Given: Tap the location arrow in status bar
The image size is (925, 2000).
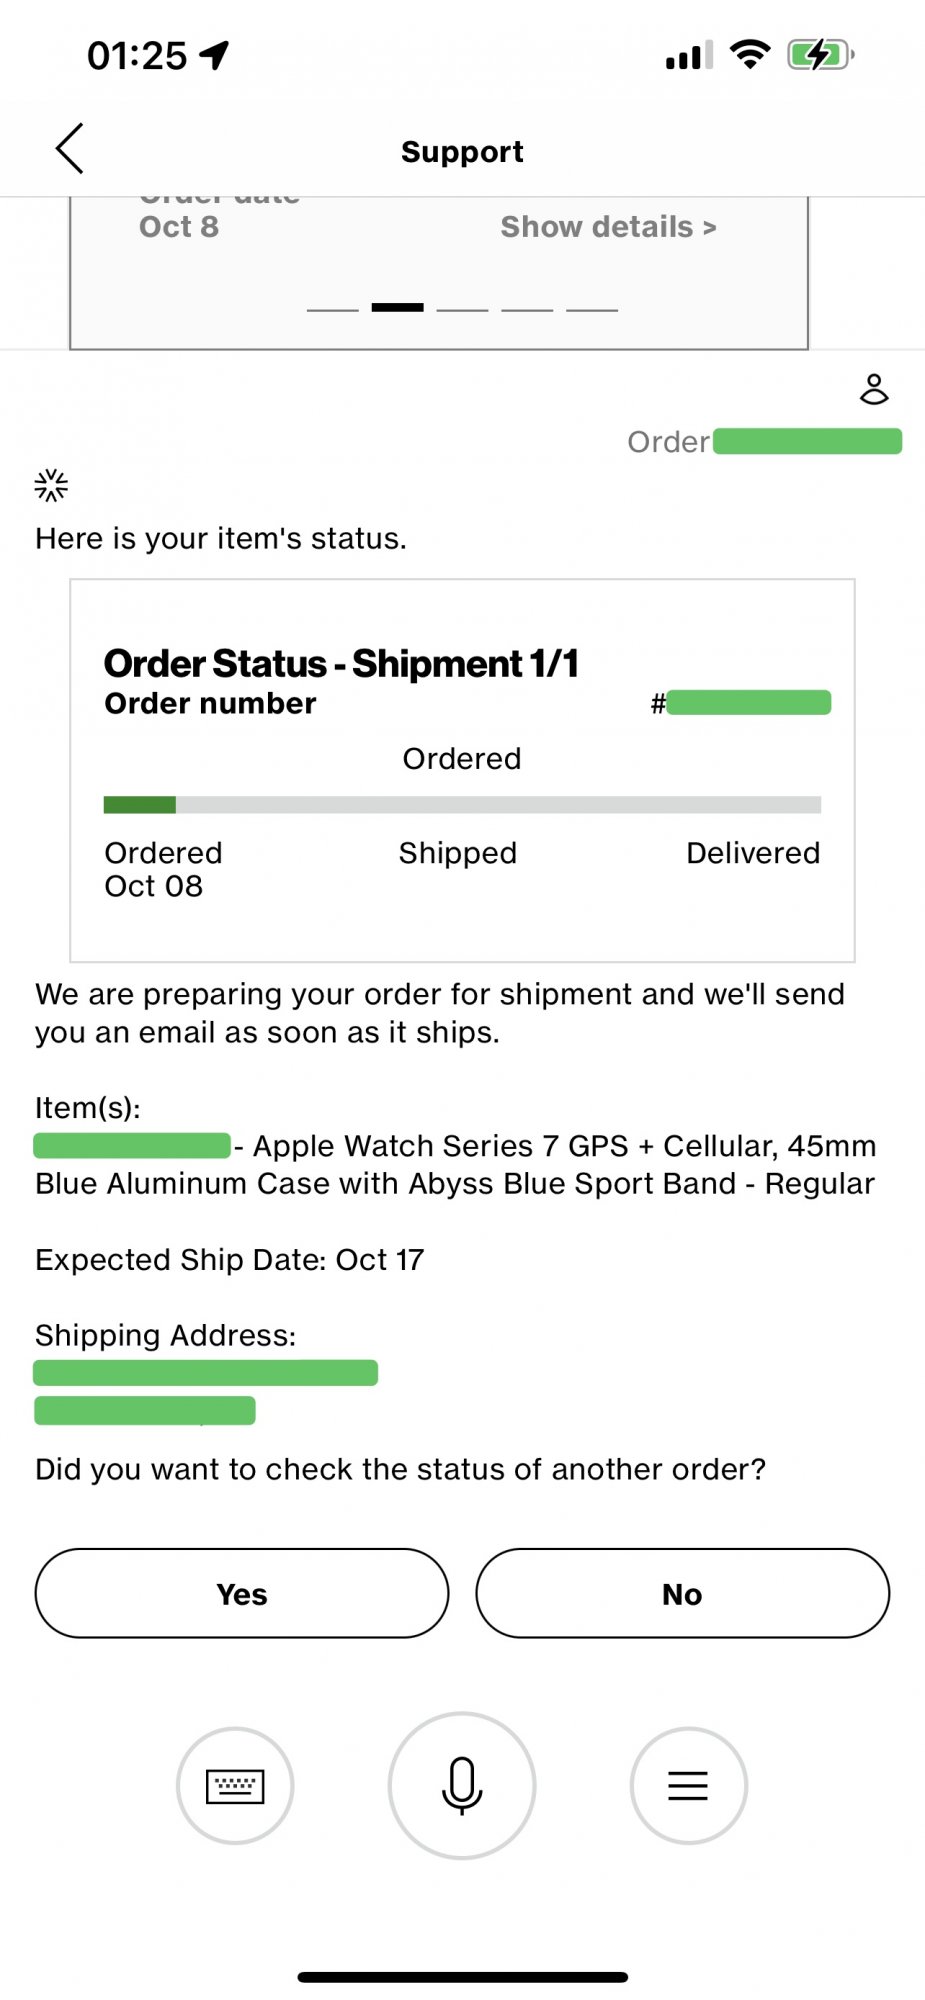Looking at the screenshot, I should click(x=214, y=55).
